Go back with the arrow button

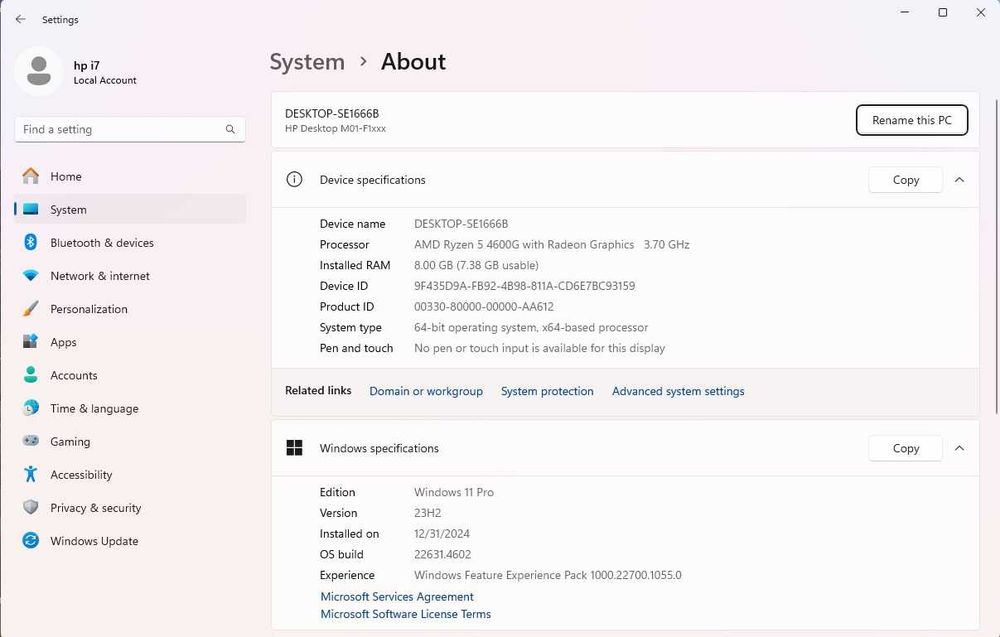coord(20,19)
